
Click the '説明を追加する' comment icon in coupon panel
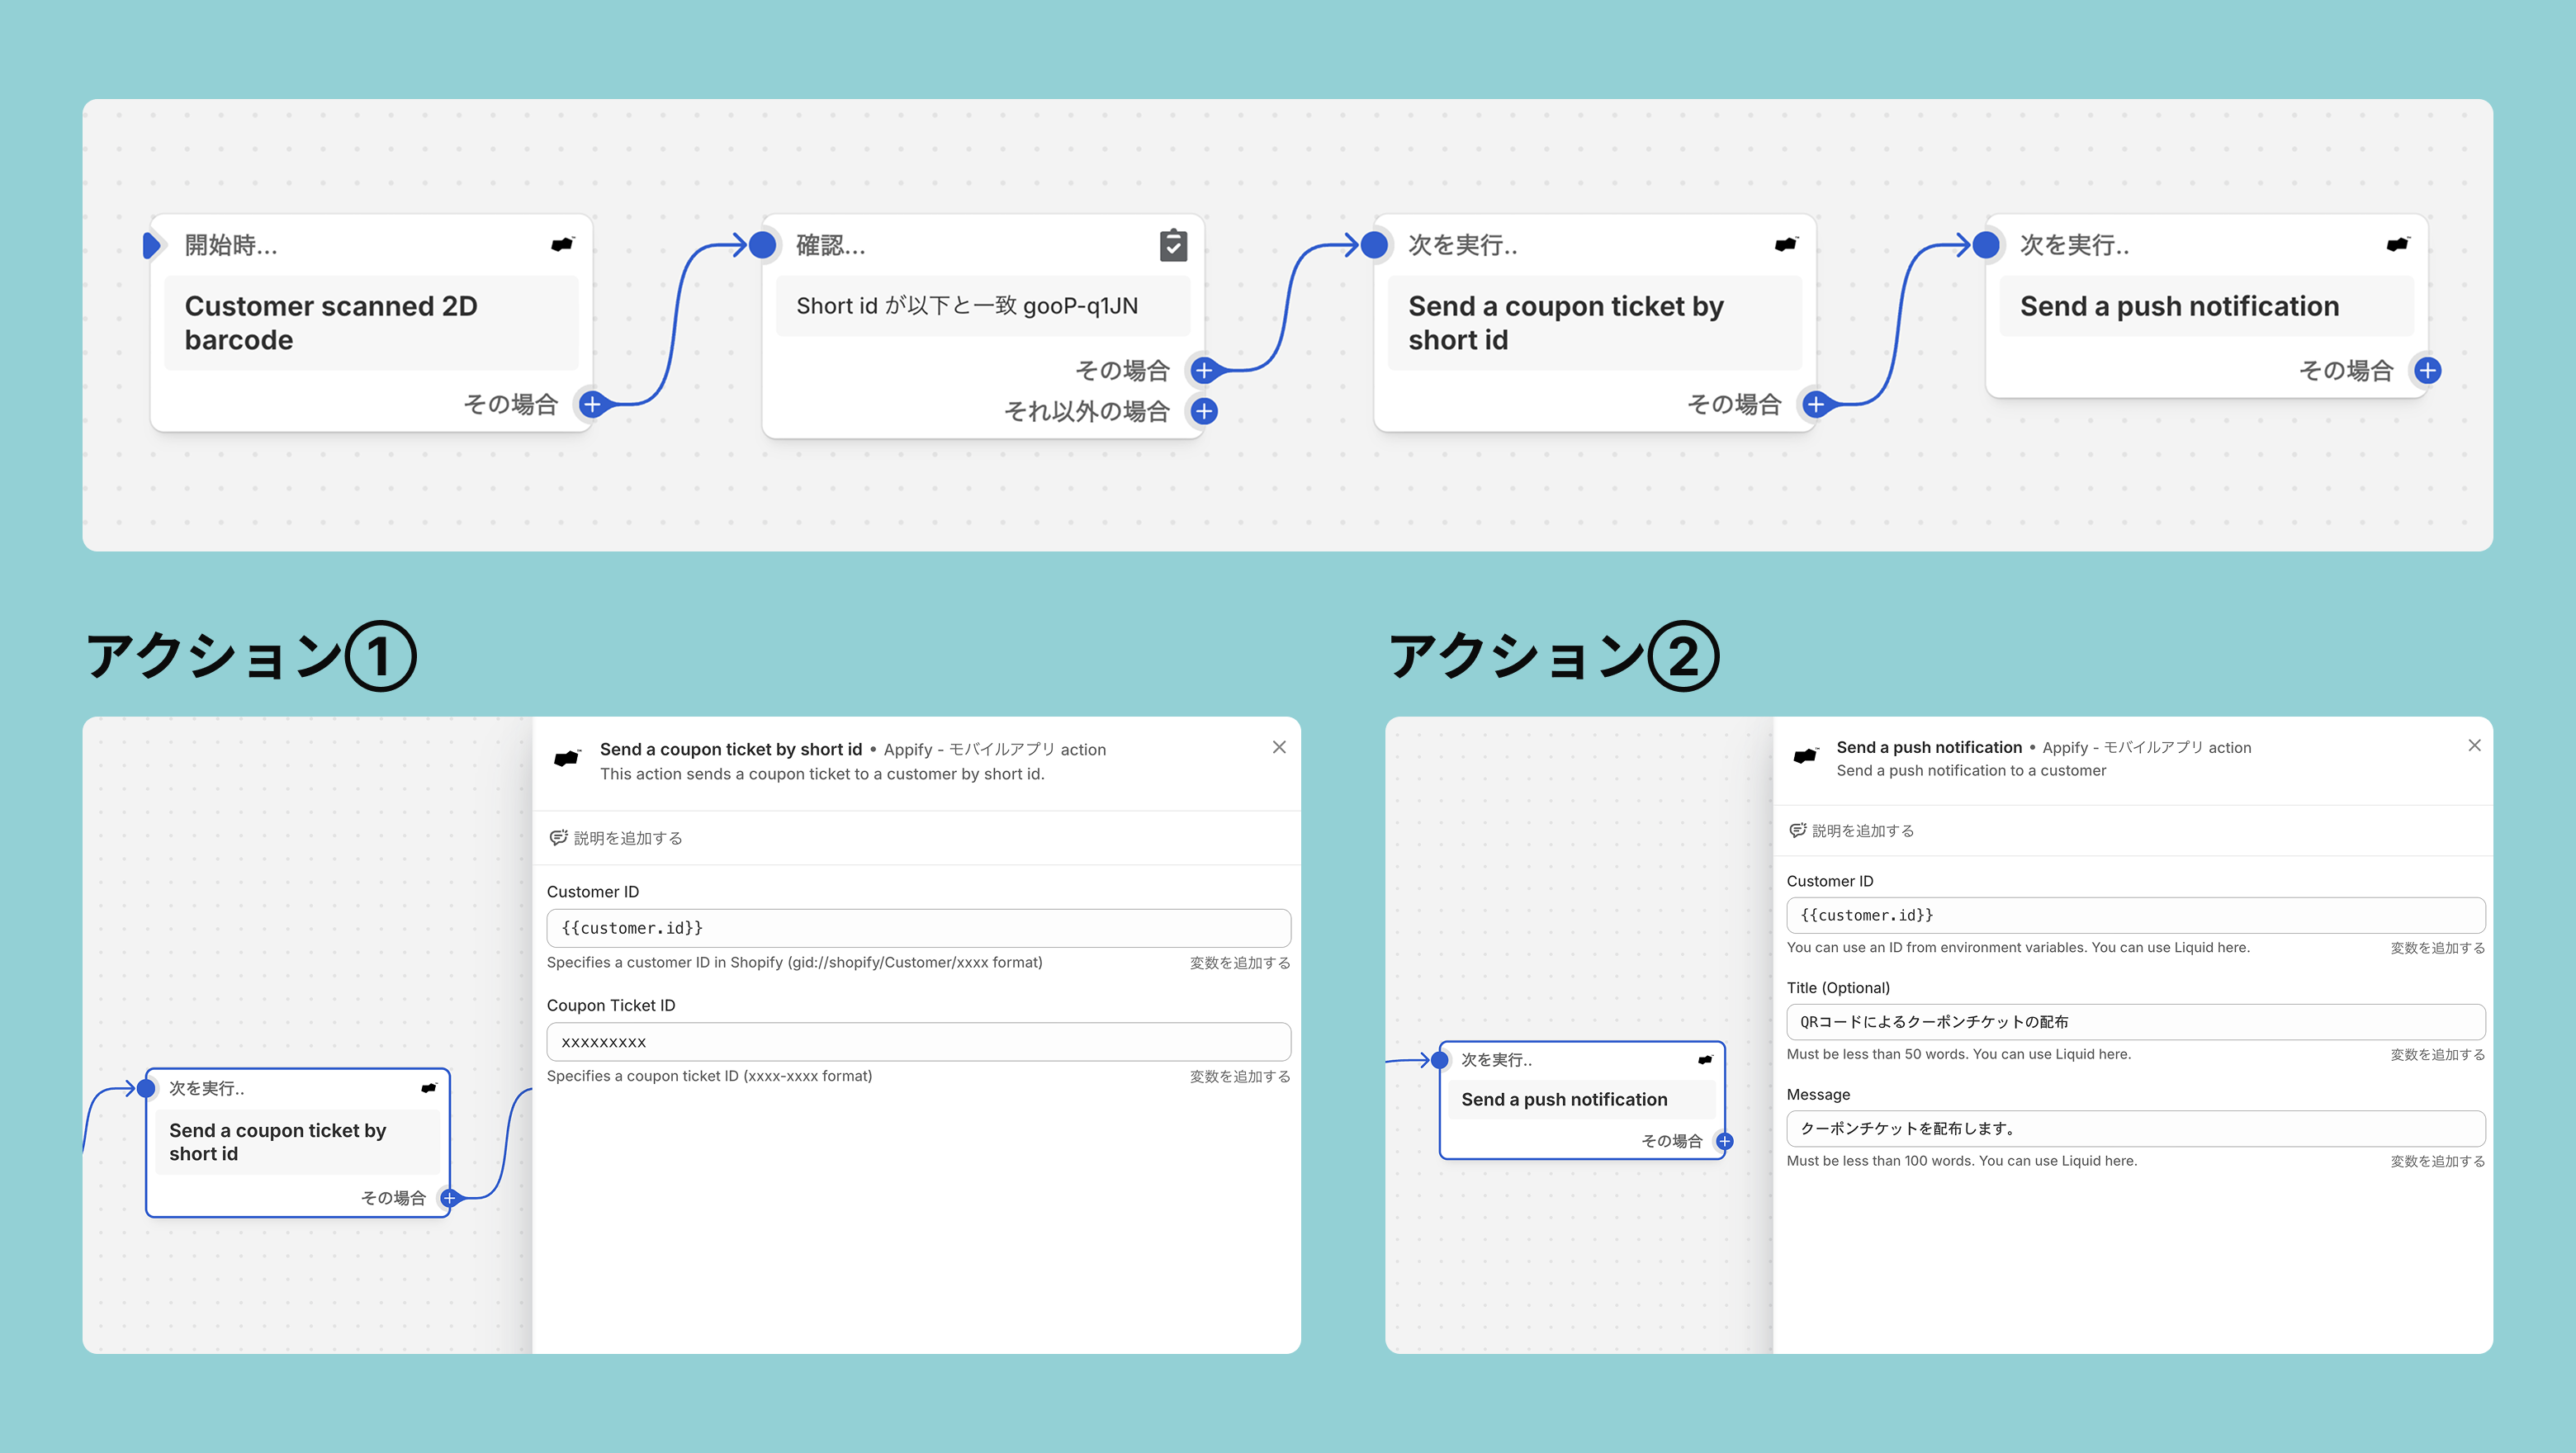[x=558, y=837]
